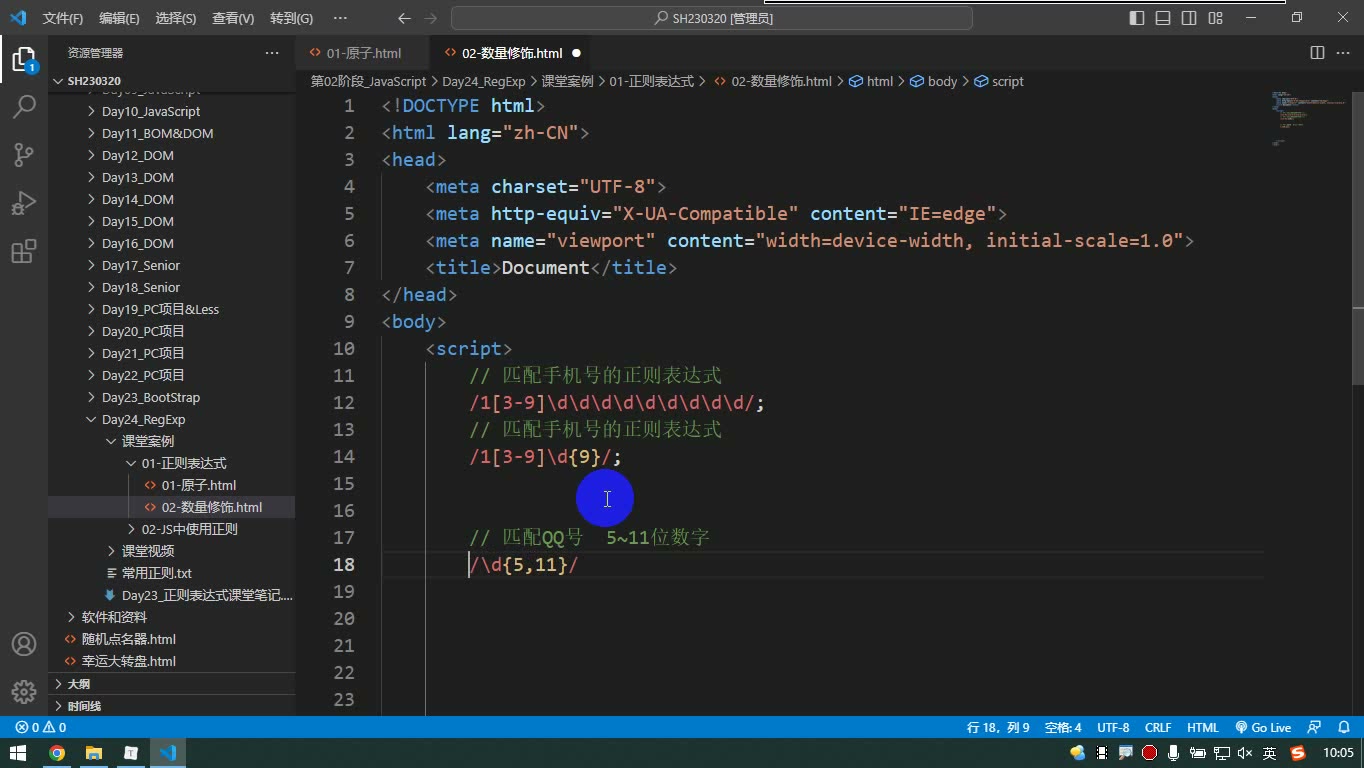Click Go Live in status bar
Viewport: 1364px width, 768px height.
(1263, 728)
